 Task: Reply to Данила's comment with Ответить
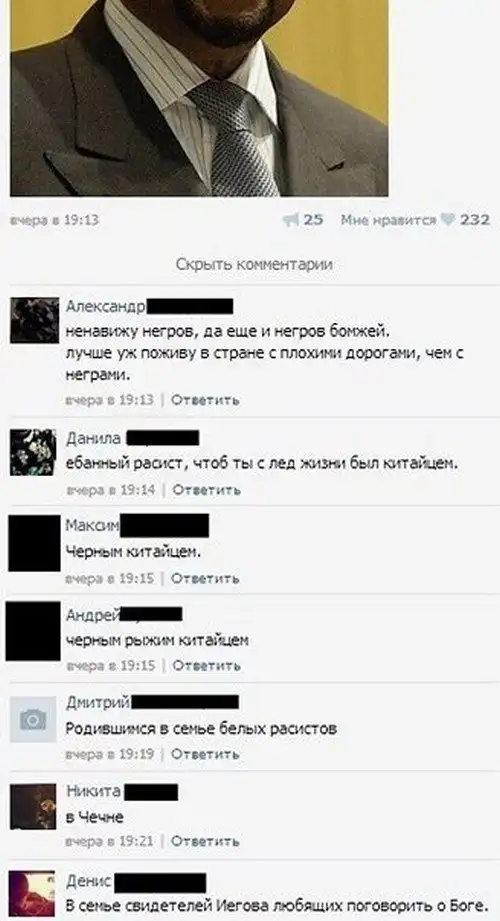coord(206,489)
